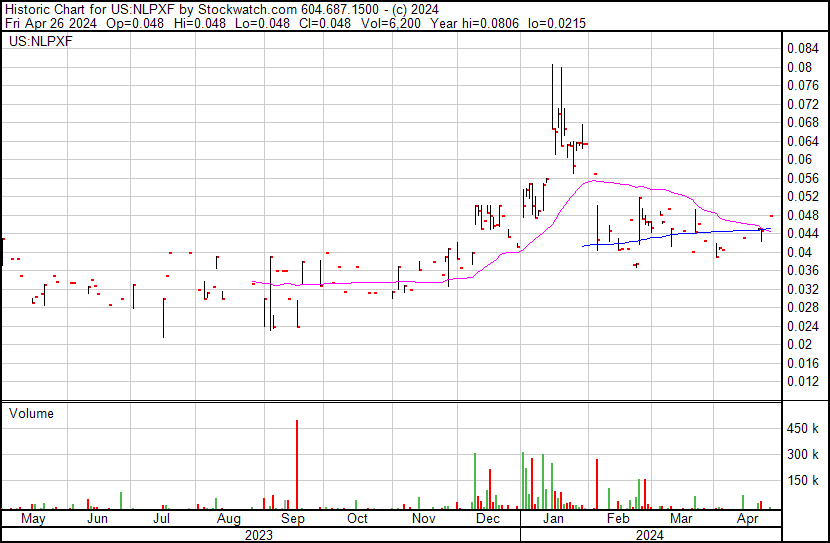830x543 pixels.
Task: Click the 0.012 price axis label
Action: tap(803, 382)
